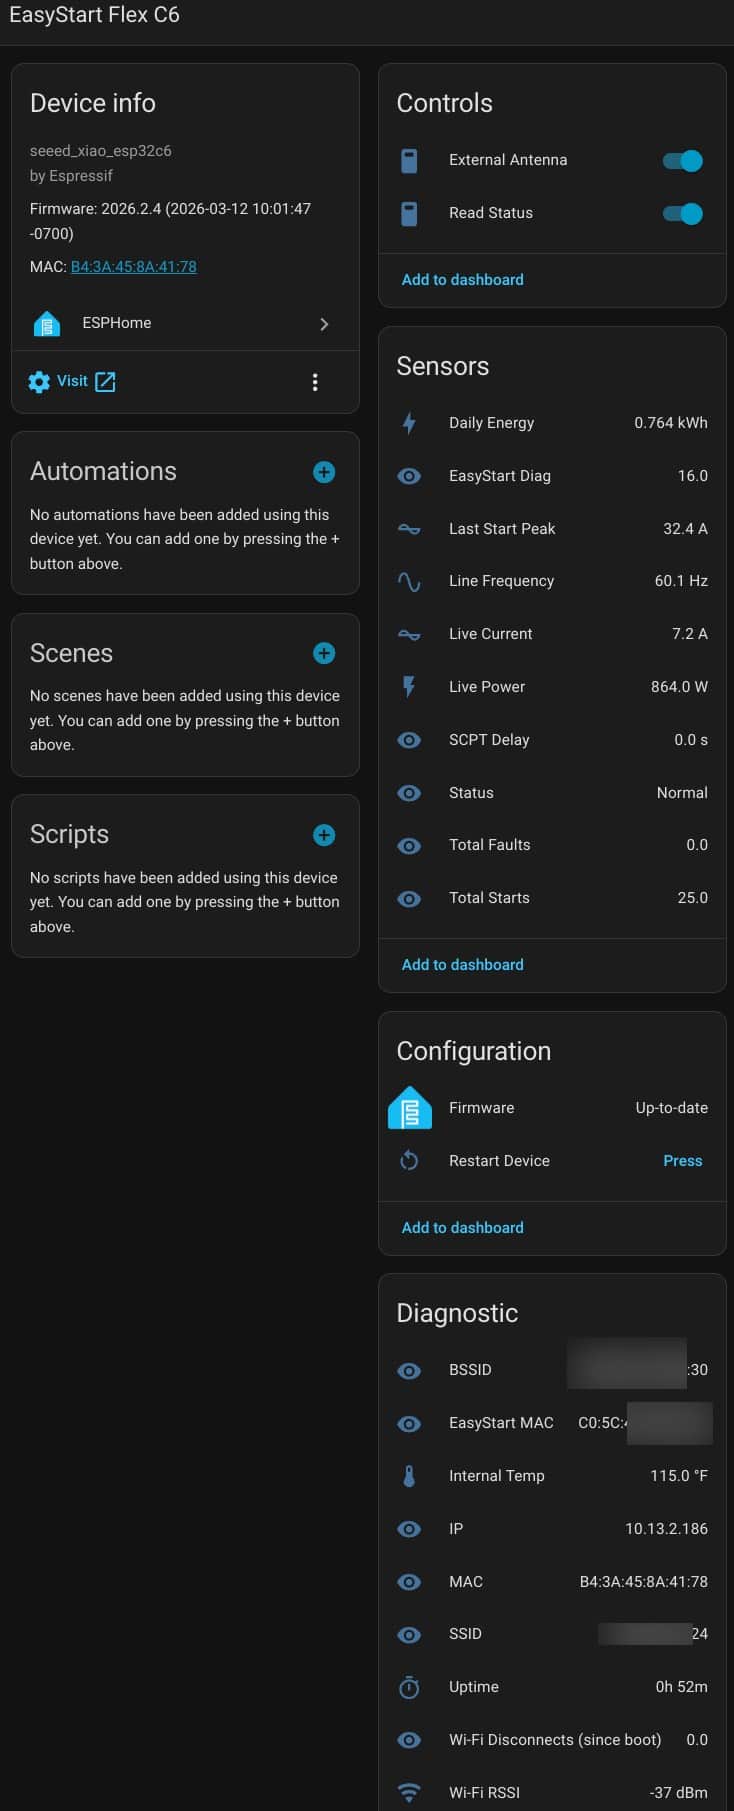734x1811 pixels.
Task: Open the MAC address link in Device info
Action: tap(133, 267)
